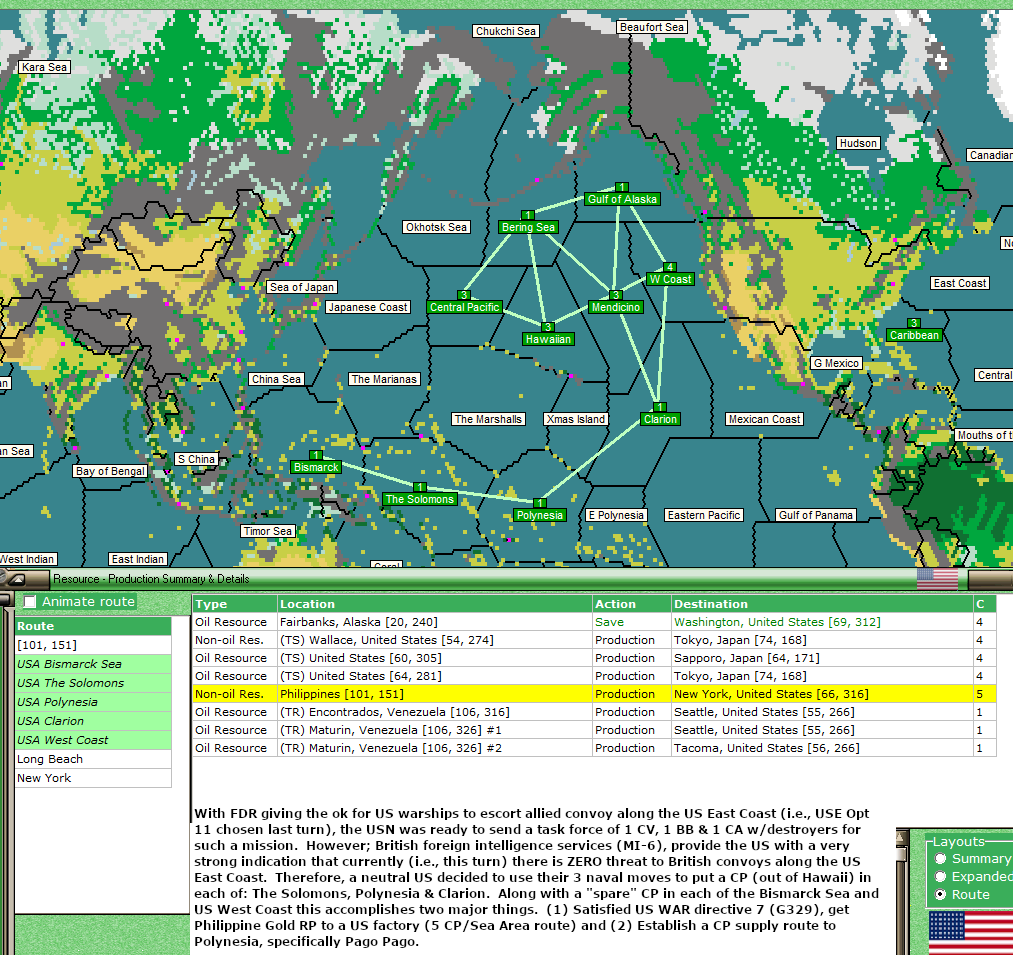1013x955 pixels.
Task: Click the large US flag below Layouts
Action: [x=970, y=932]
